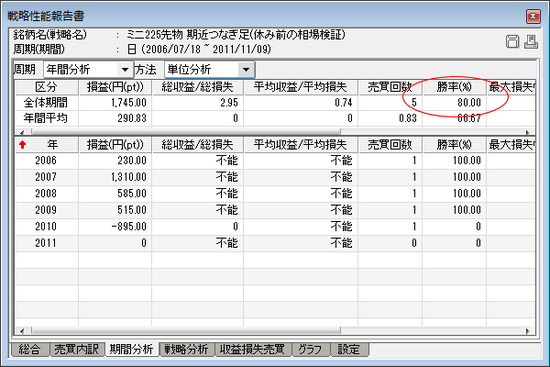
Task: Select the 2011 year row
Action: (275, 243)
